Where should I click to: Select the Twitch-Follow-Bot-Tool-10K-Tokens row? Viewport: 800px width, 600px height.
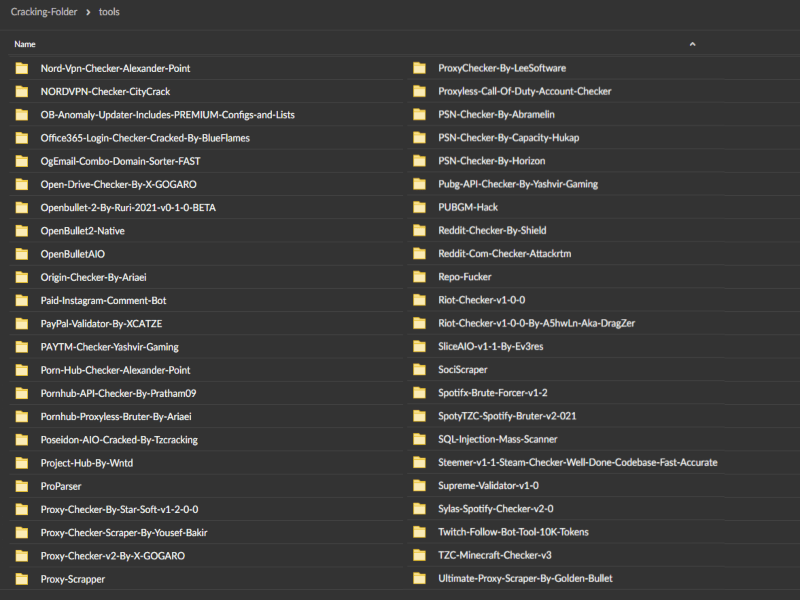click(x=513, y=532)
